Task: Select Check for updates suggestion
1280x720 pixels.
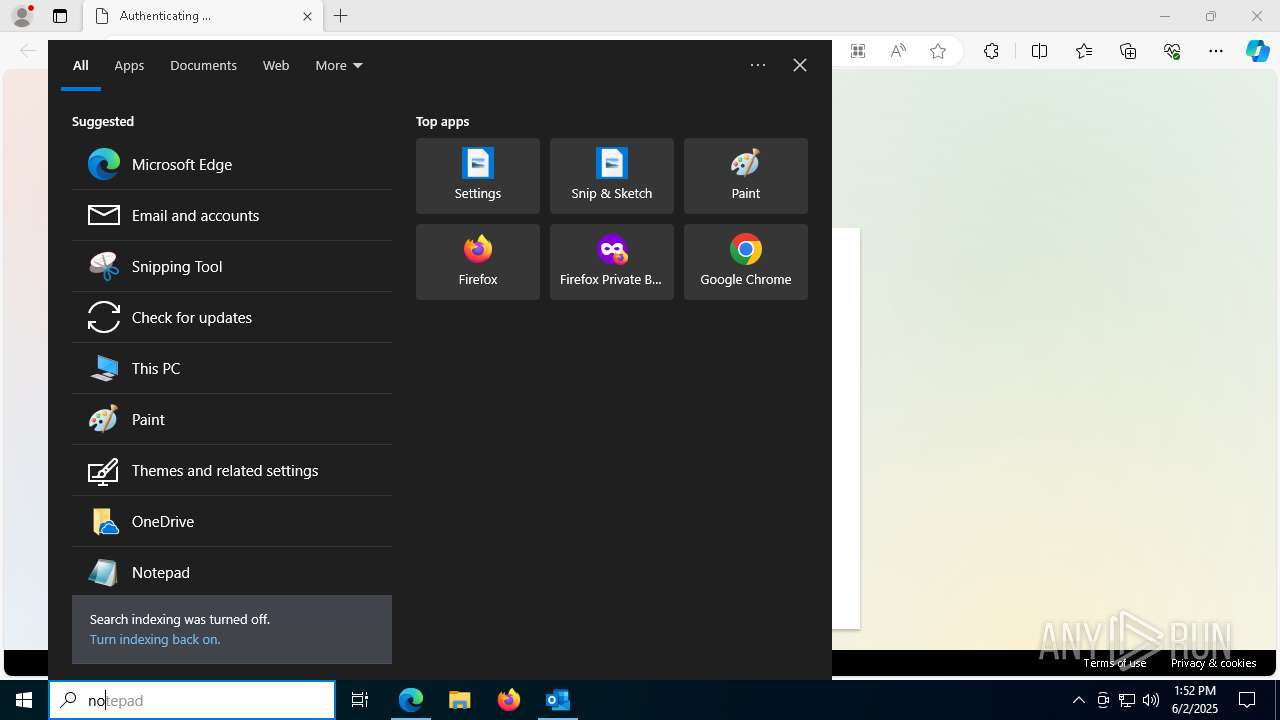Action: pyautogui.click(x=232, y=317)
